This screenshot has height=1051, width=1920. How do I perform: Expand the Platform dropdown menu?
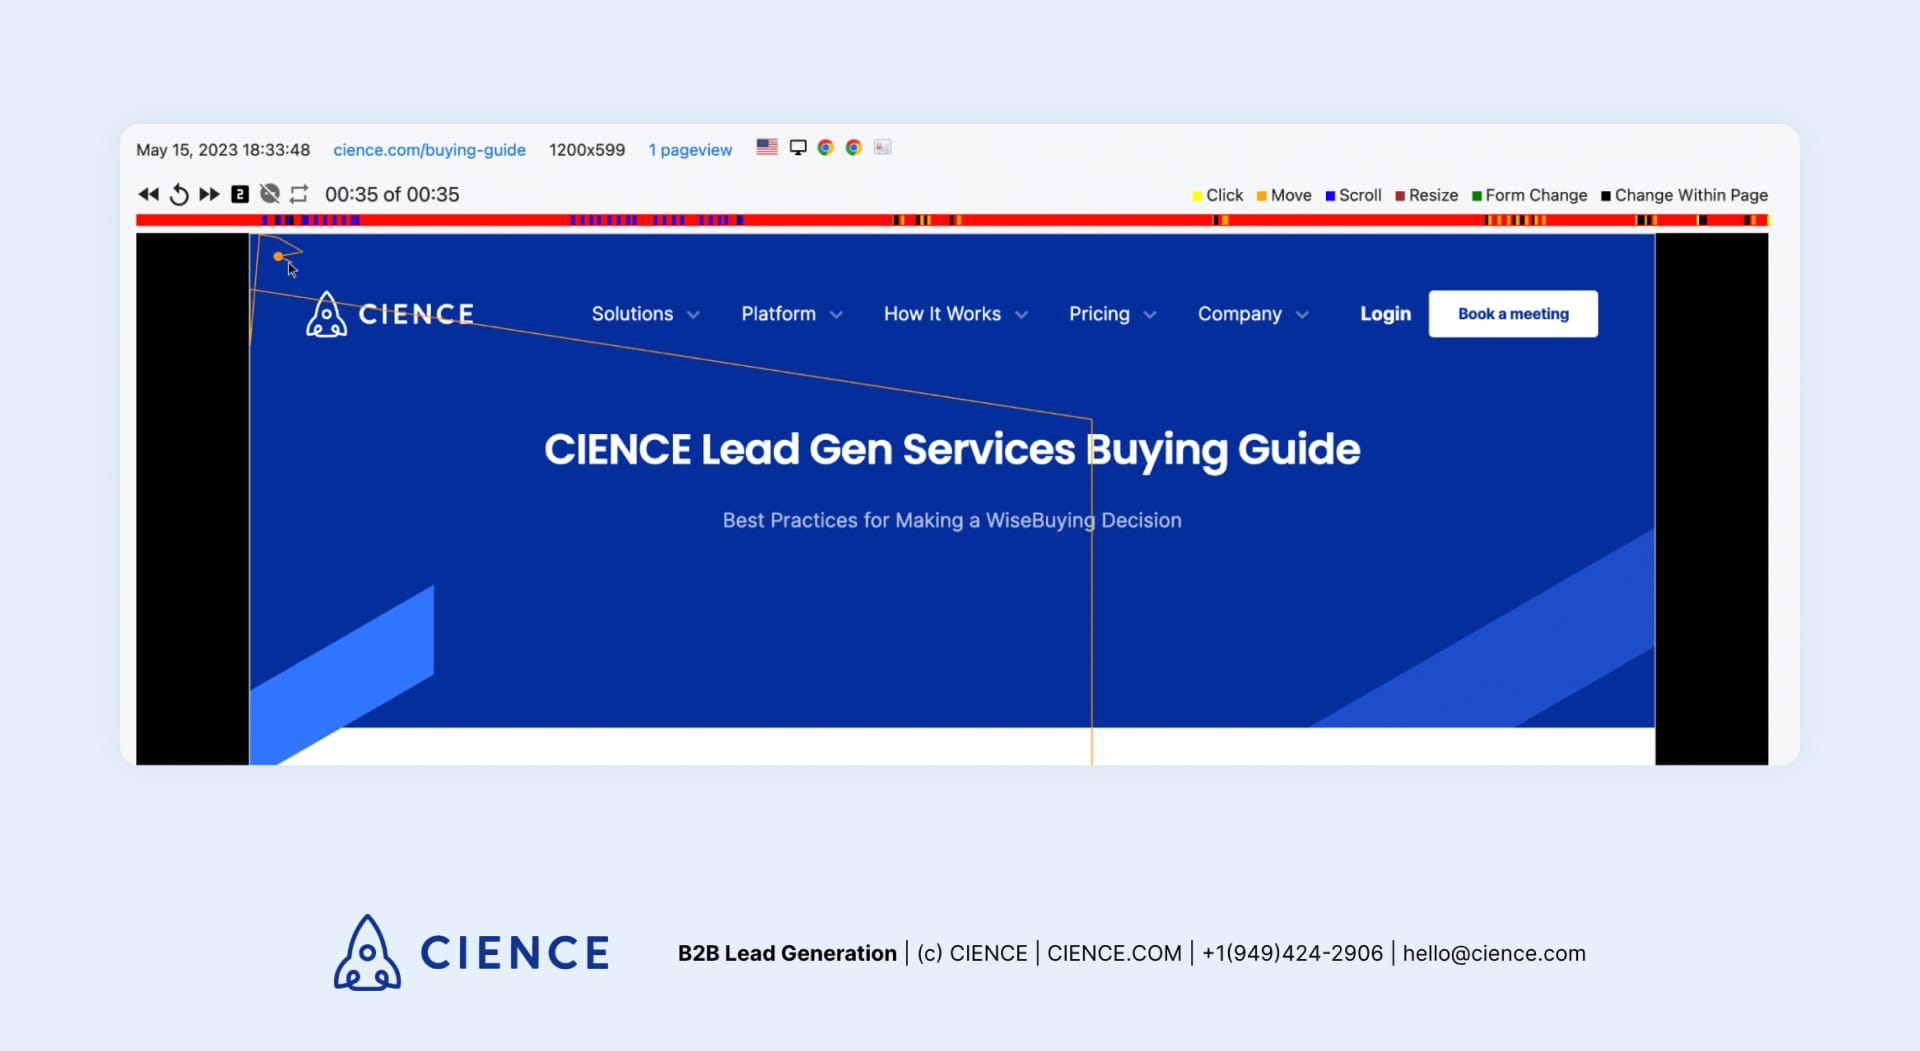point(791,314)
